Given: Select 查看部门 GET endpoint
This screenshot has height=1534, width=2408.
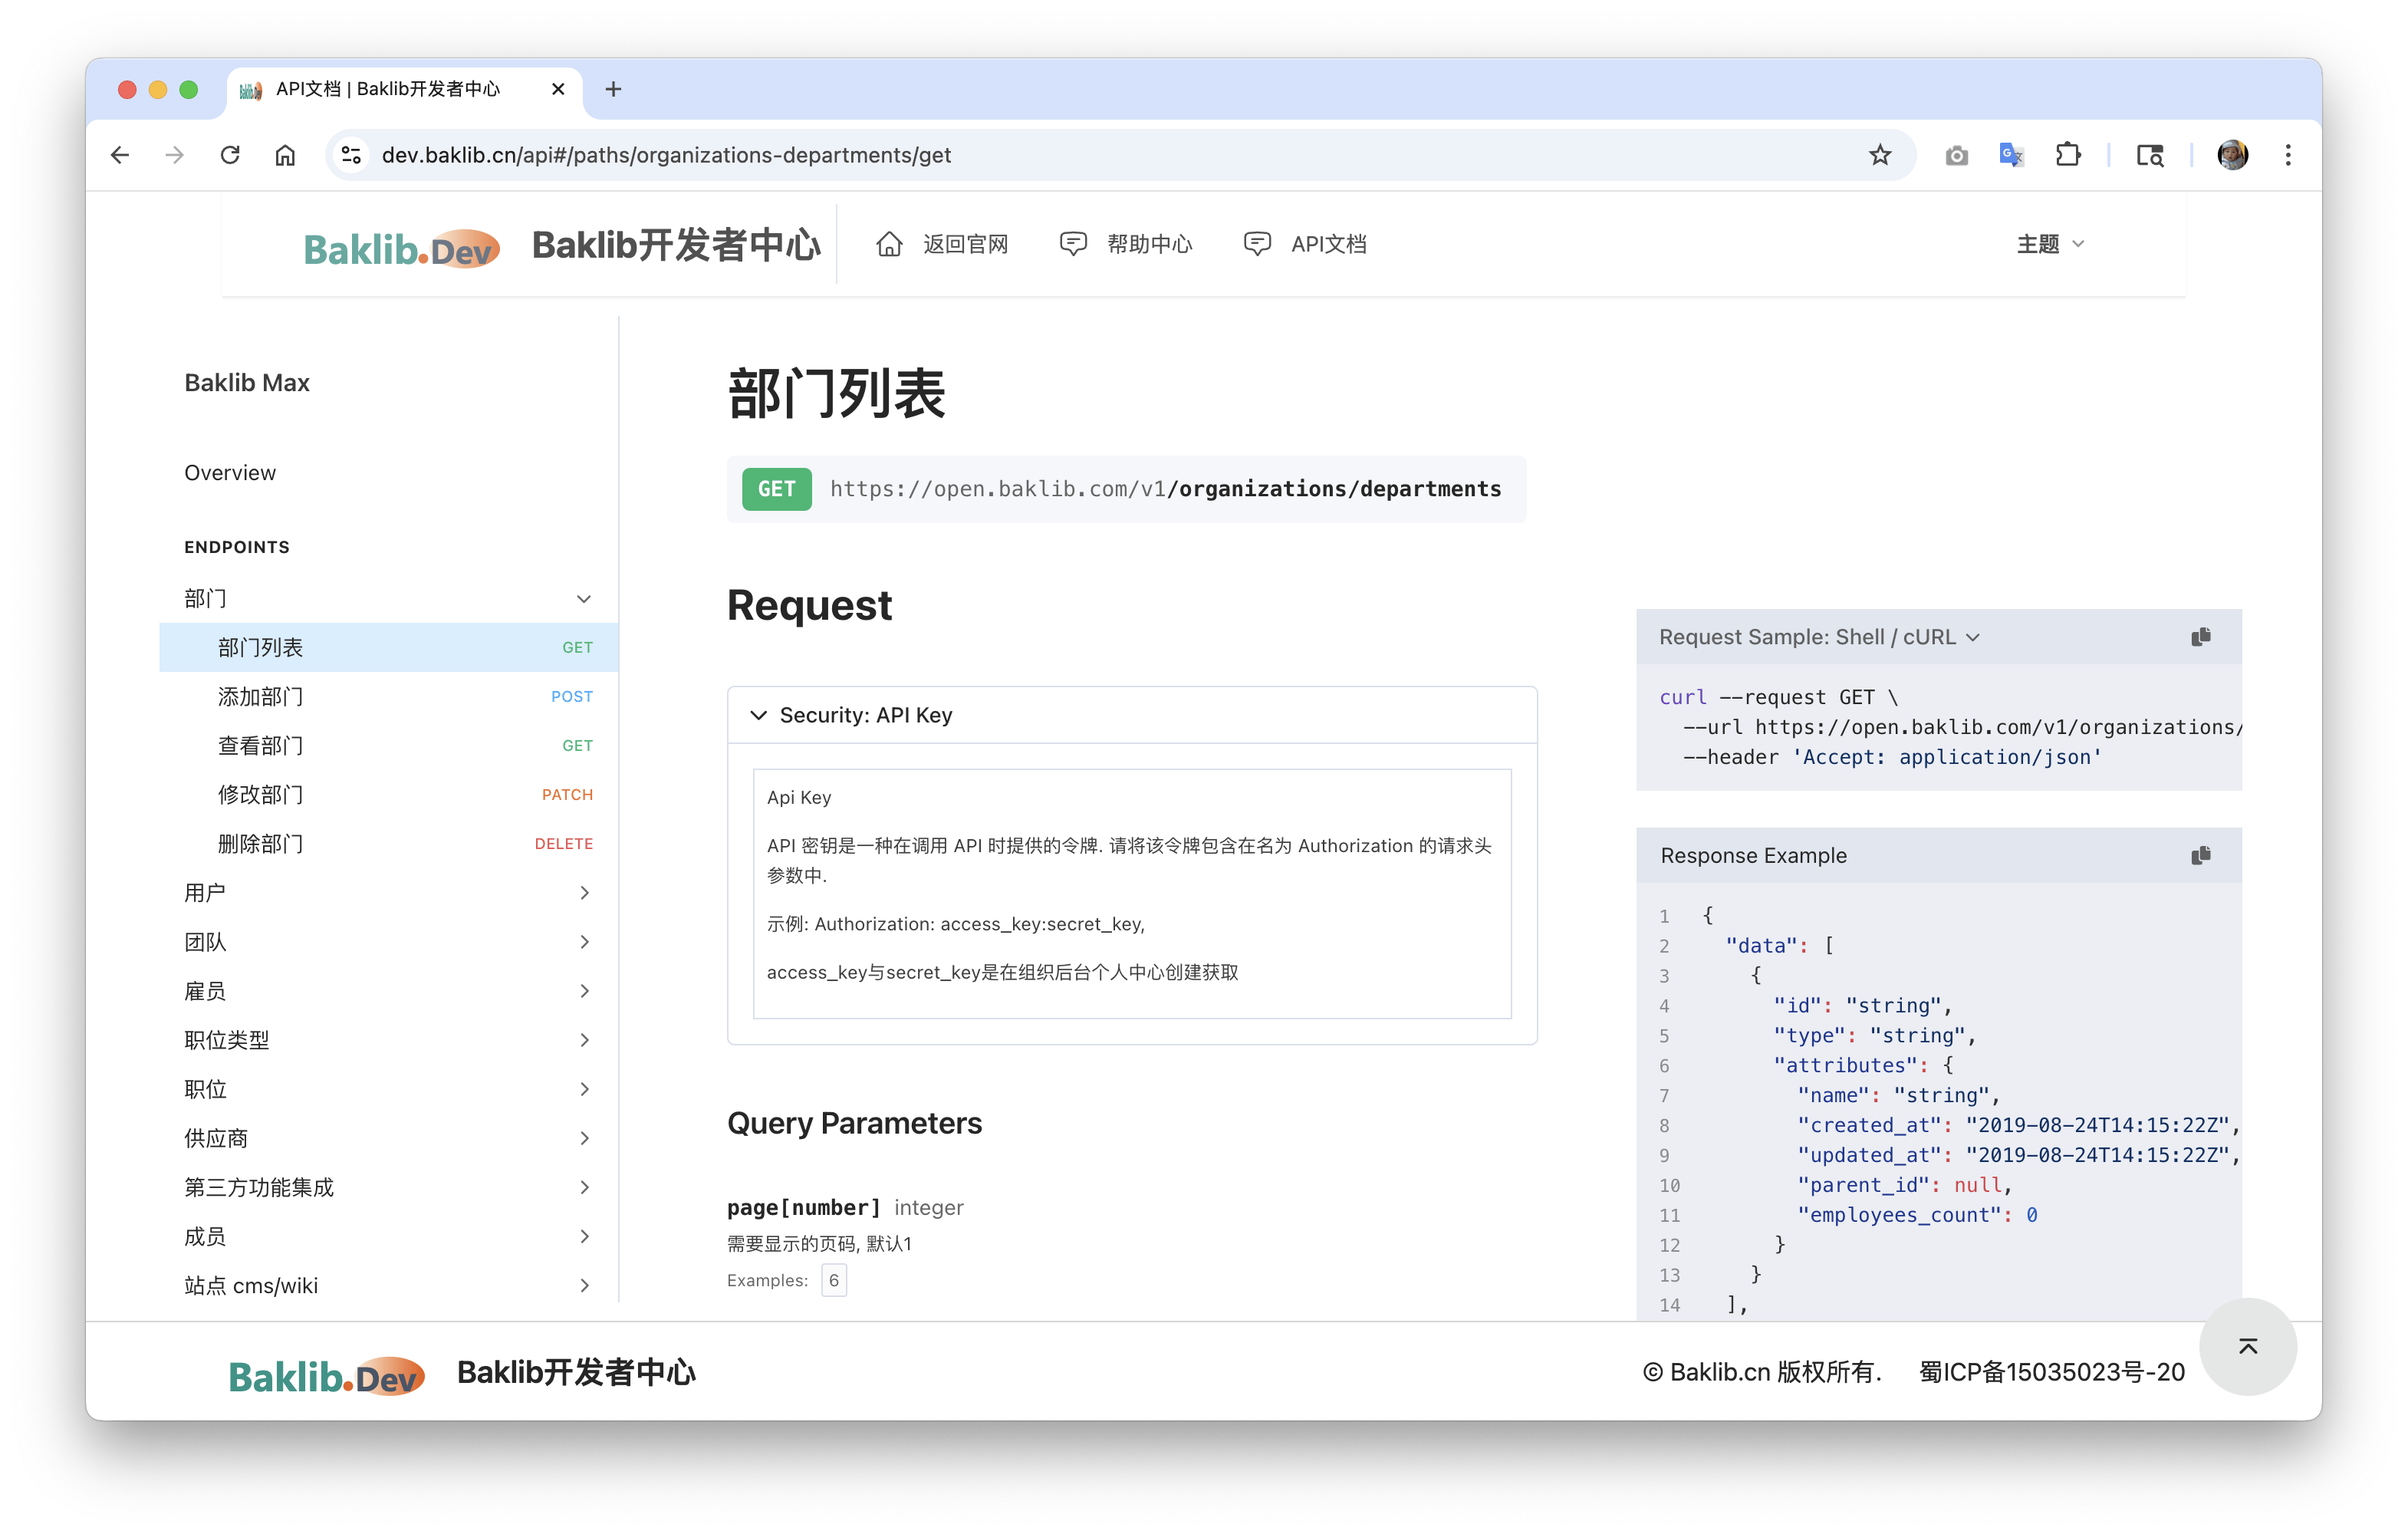Looking at the screenshot, I should (x=388, y=745).
